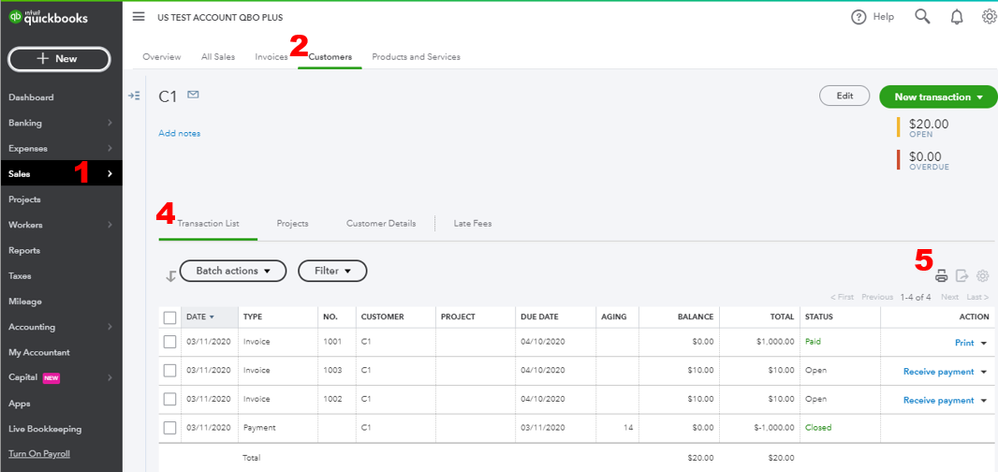Expand the Workers sidebar submenu
Image resolution: width=998 pixels, height=472 pixels.
[x=109, y=225]
